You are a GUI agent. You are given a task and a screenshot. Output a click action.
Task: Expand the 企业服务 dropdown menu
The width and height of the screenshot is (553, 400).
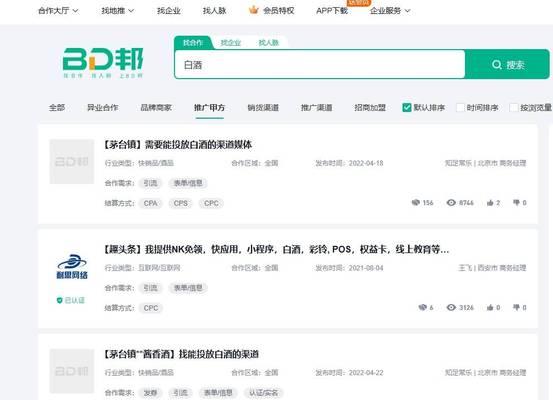click(390, 11)
